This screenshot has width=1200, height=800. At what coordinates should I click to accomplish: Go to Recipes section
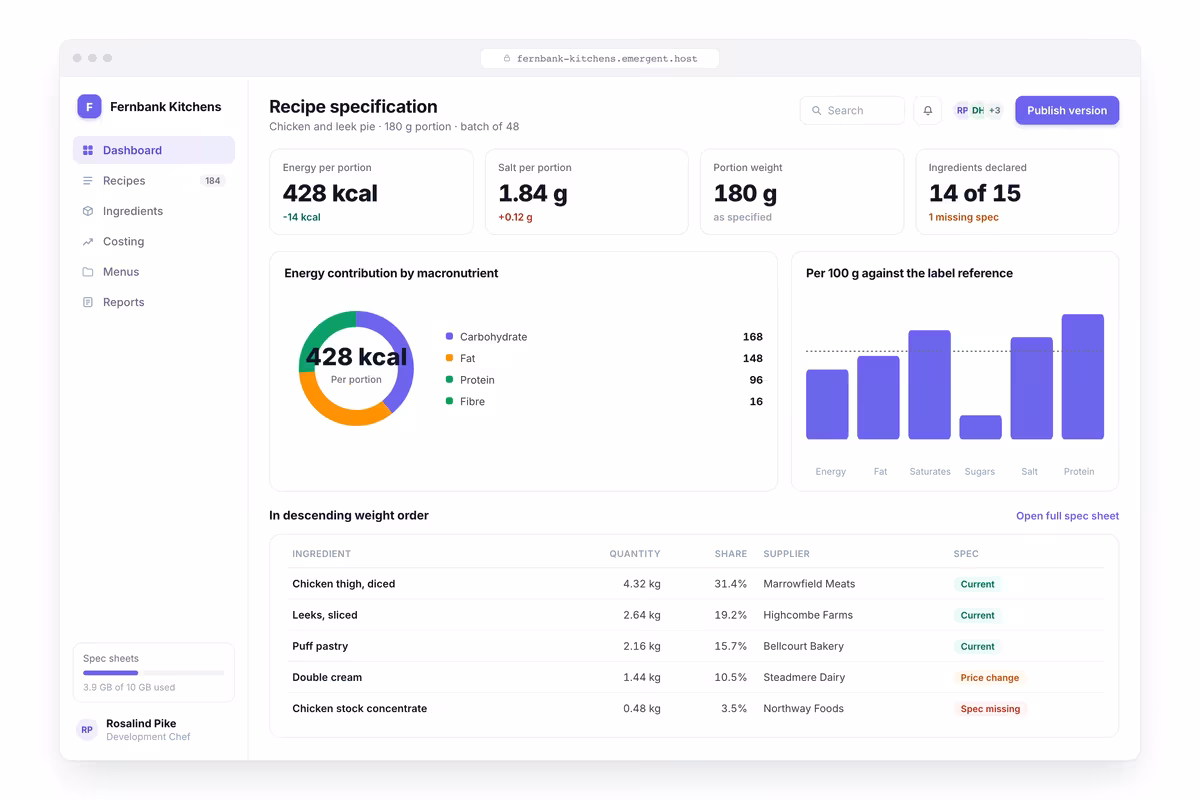click(x=154, y=181)
